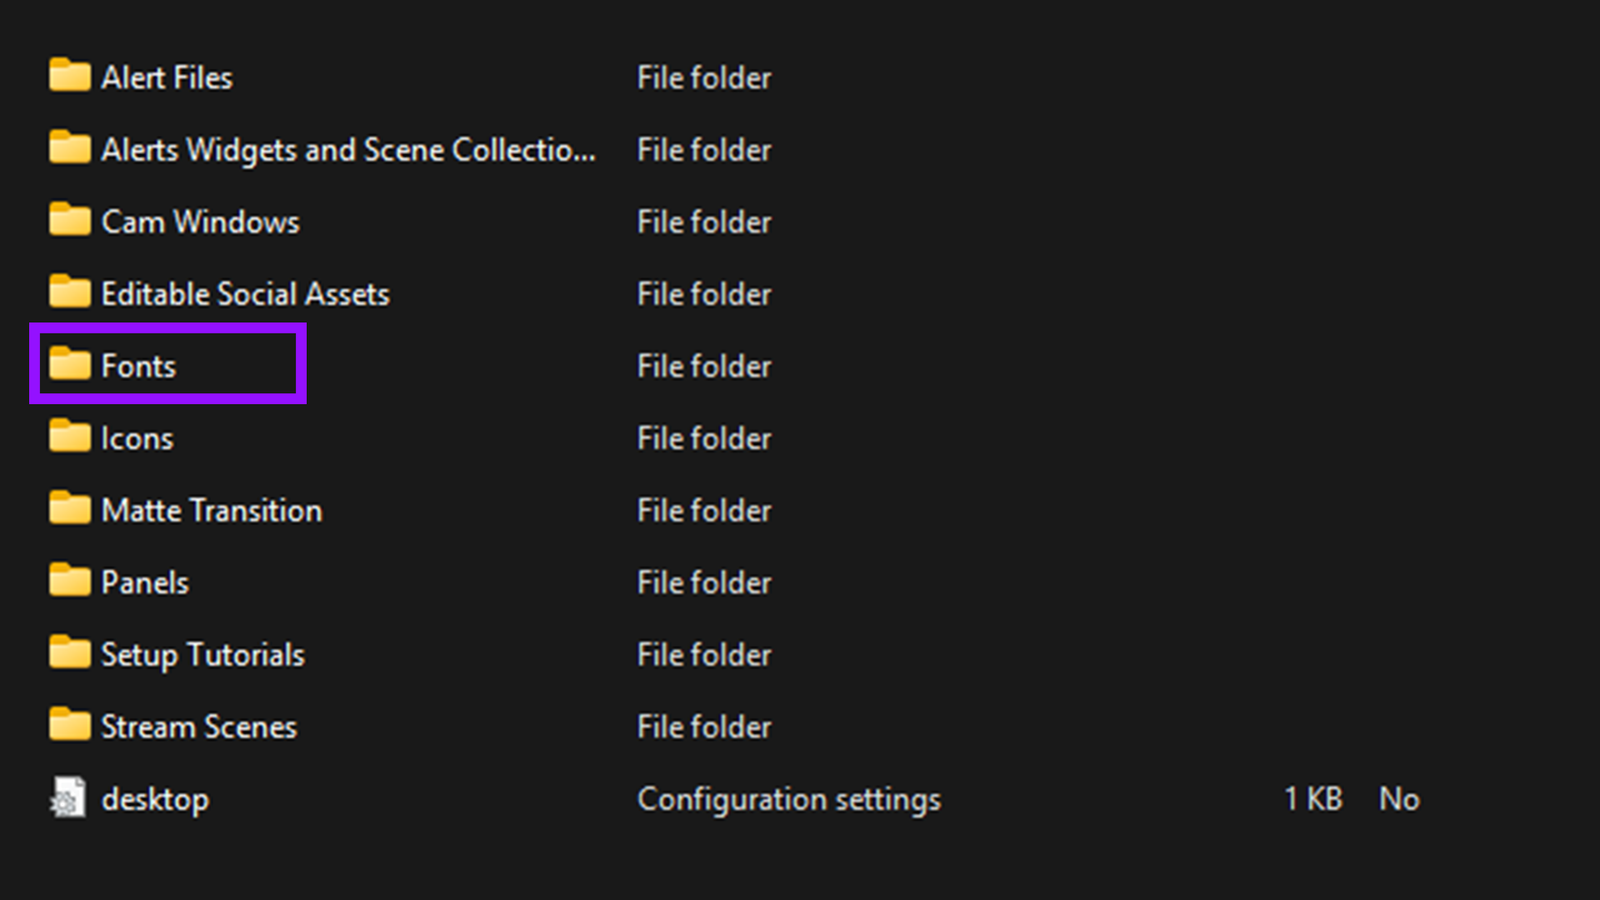Click the 1 KB size value for desktop
1600x900 pixels.
point(1312,798)
